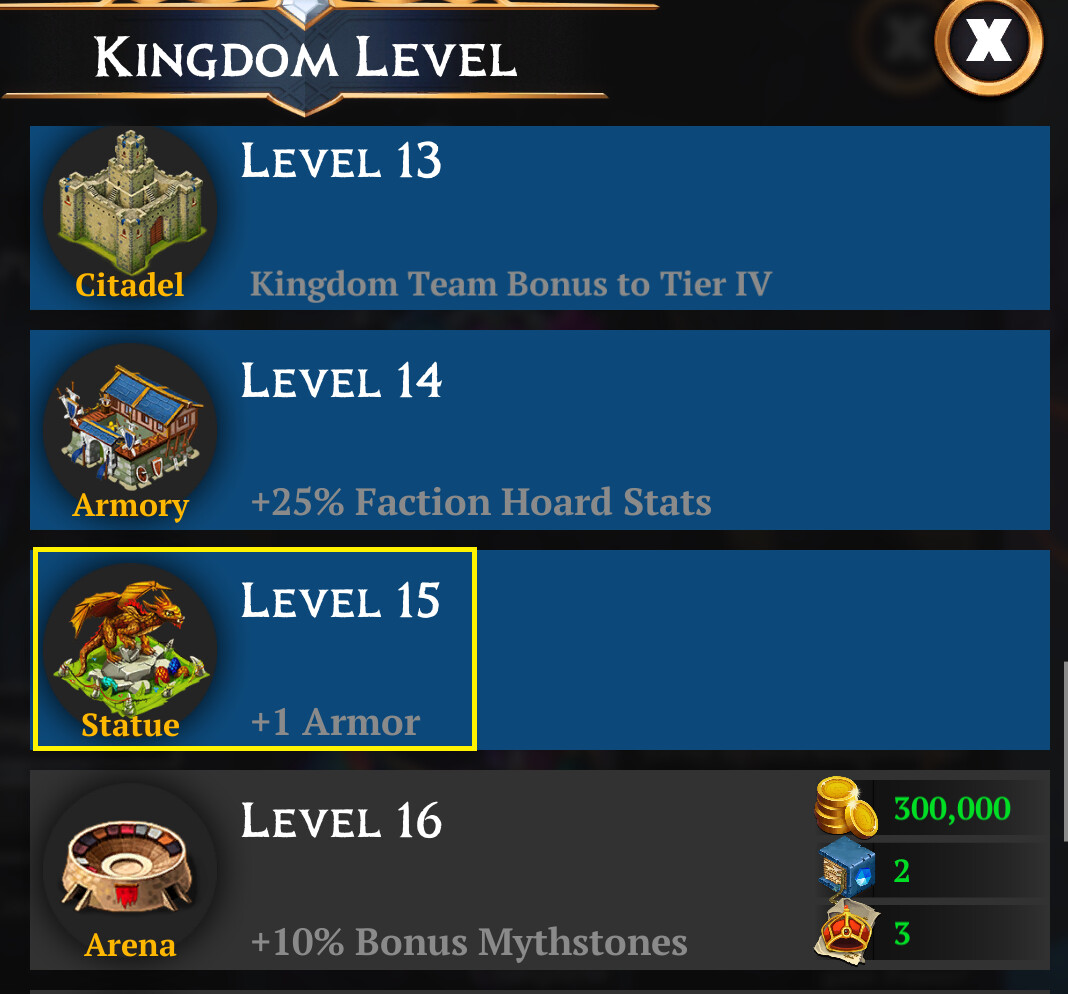Open the Level 16 upgrade row
This screenshot has width=1068, height=994.
point(539,870)
